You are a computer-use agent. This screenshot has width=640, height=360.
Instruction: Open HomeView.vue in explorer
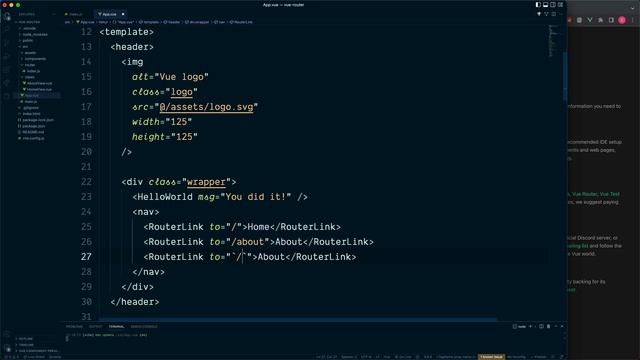pos(39,89)
